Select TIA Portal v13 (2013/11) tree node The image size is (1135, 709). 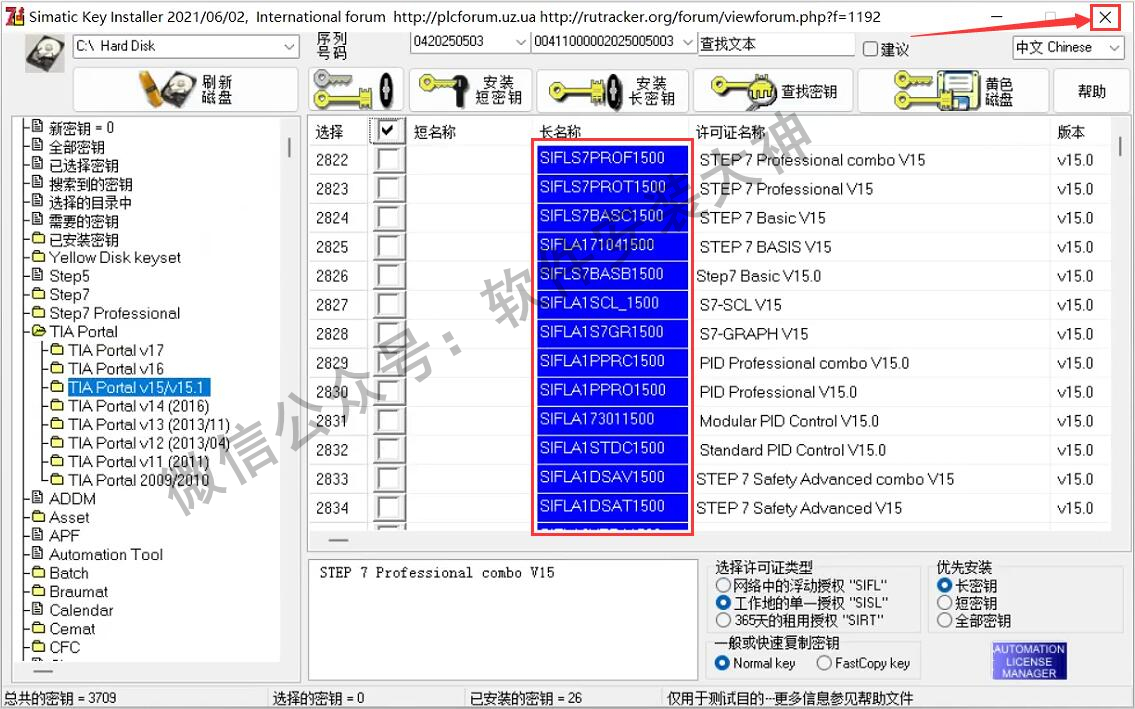pyautogui.click(x=149, y=424)
